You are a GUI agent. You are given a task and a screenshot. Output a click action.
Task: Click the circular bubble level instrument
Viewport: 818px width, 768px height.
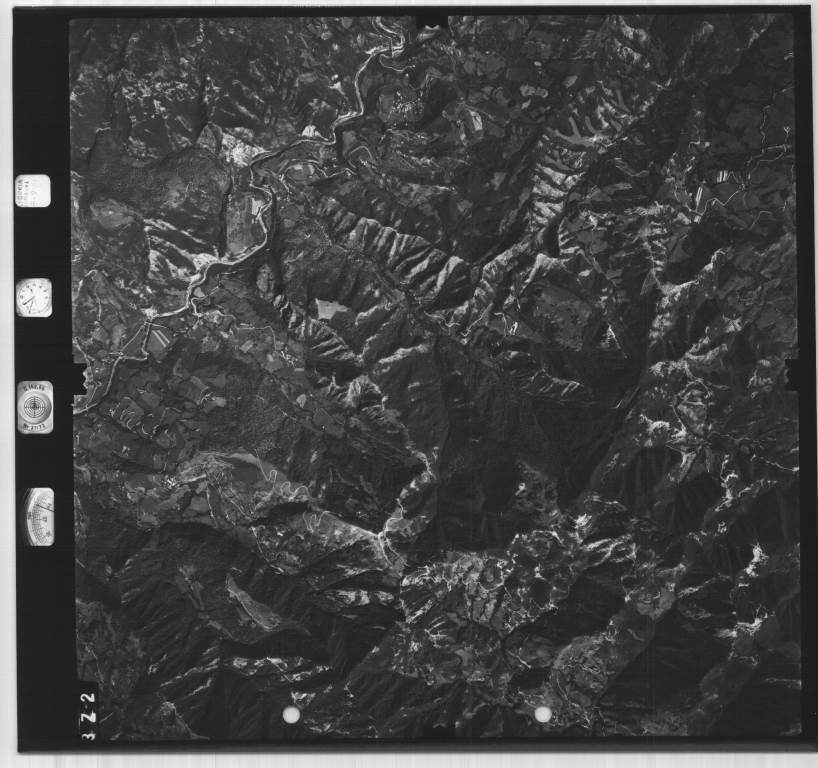point(35,407)
